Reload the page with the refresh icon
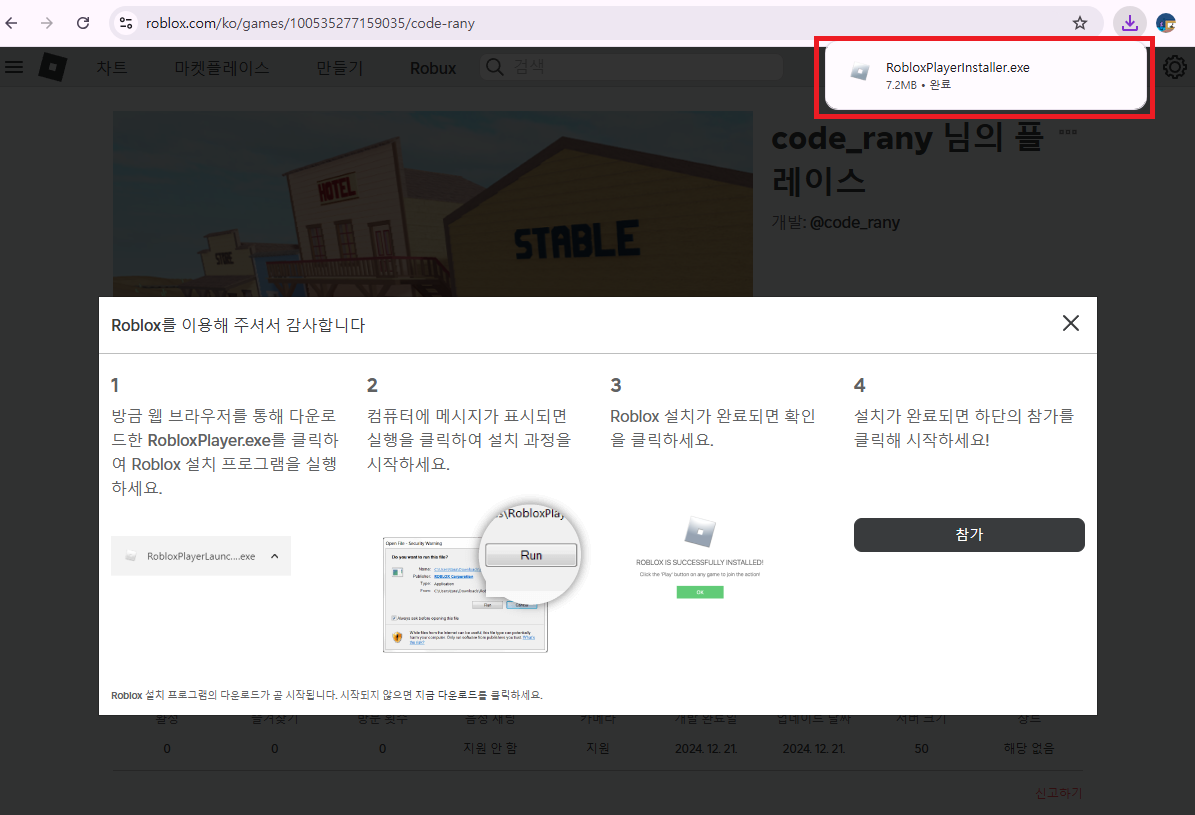This screenshot has width=1195, height=815. point(83,23)
